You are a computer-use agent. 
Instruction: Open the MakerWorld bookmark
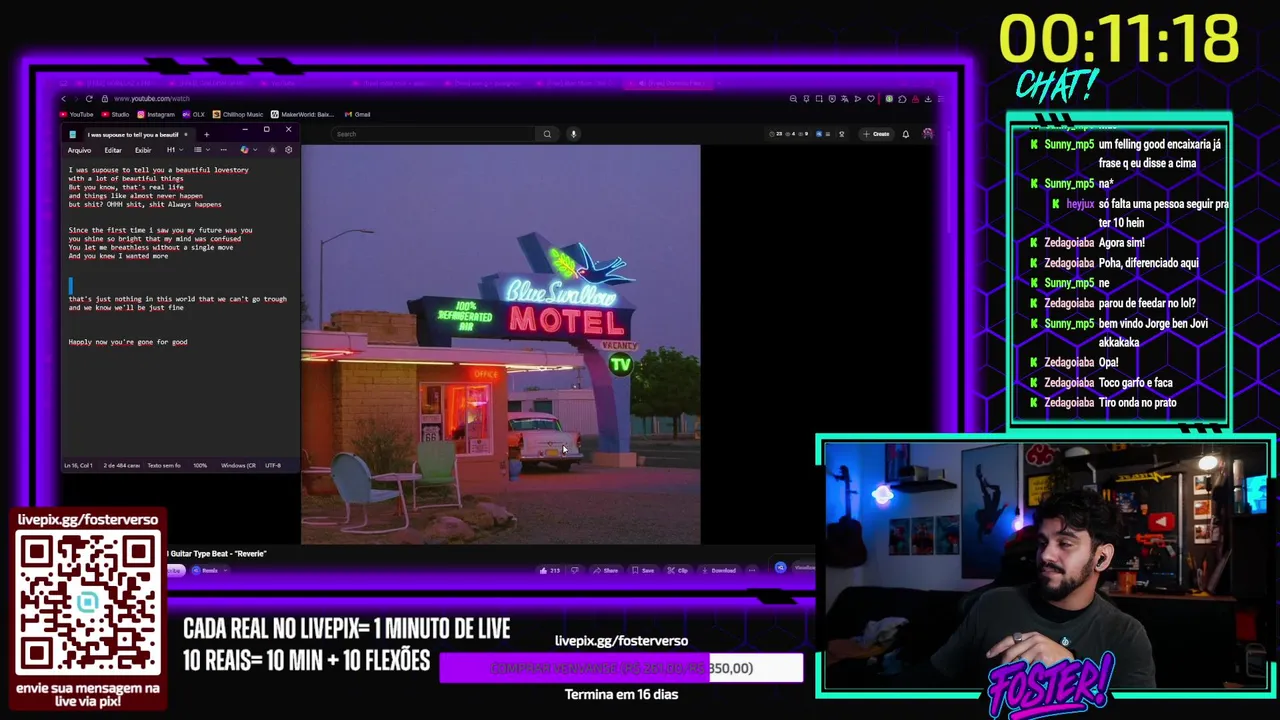pyautogui.click(x=302, y=114)
